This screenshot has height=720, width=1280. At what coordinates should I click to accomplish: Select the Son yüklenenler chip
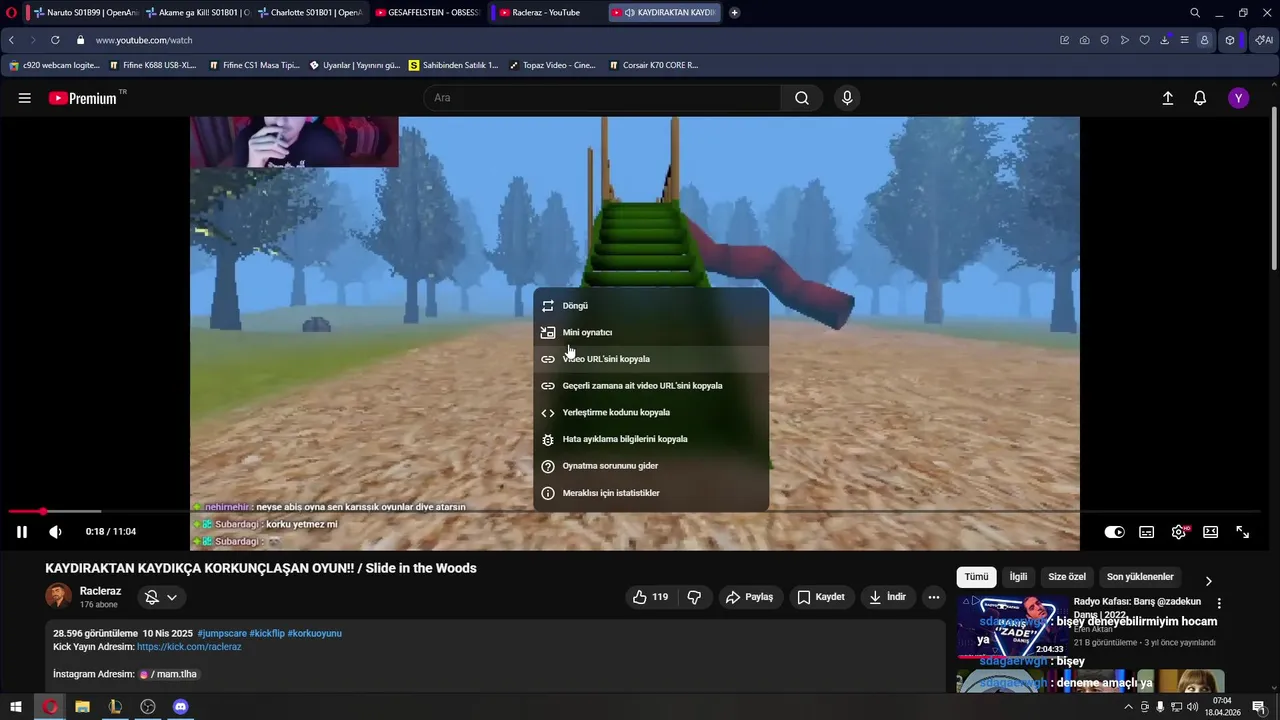coord(1140,577)
